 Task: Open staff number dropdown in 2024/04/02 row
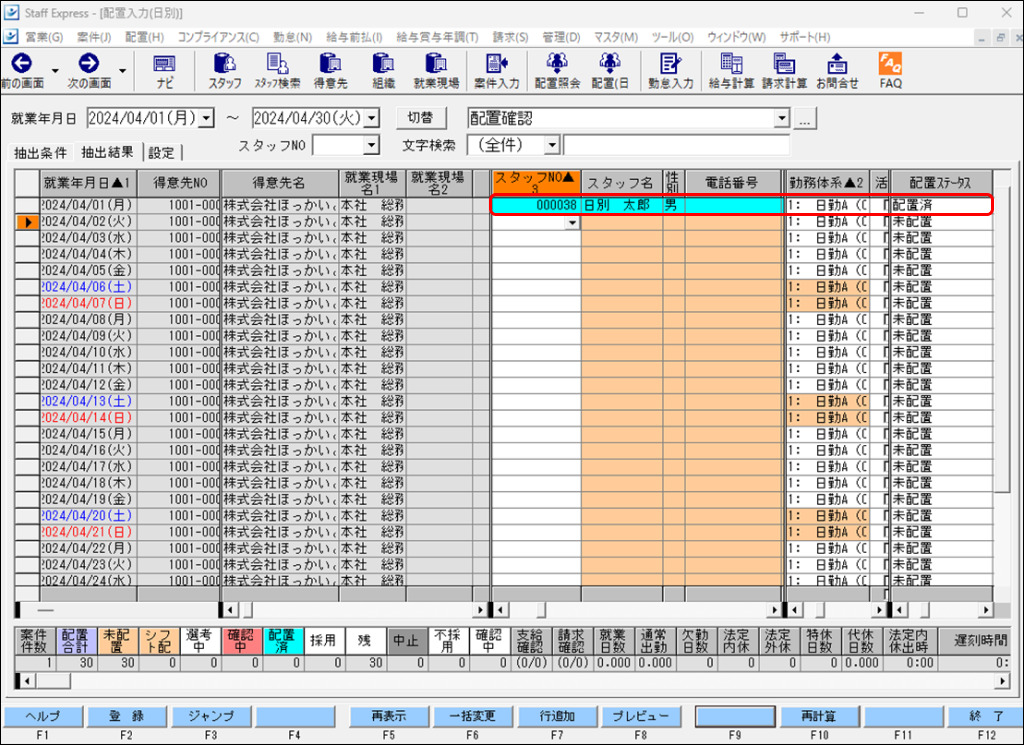(572, 223)
